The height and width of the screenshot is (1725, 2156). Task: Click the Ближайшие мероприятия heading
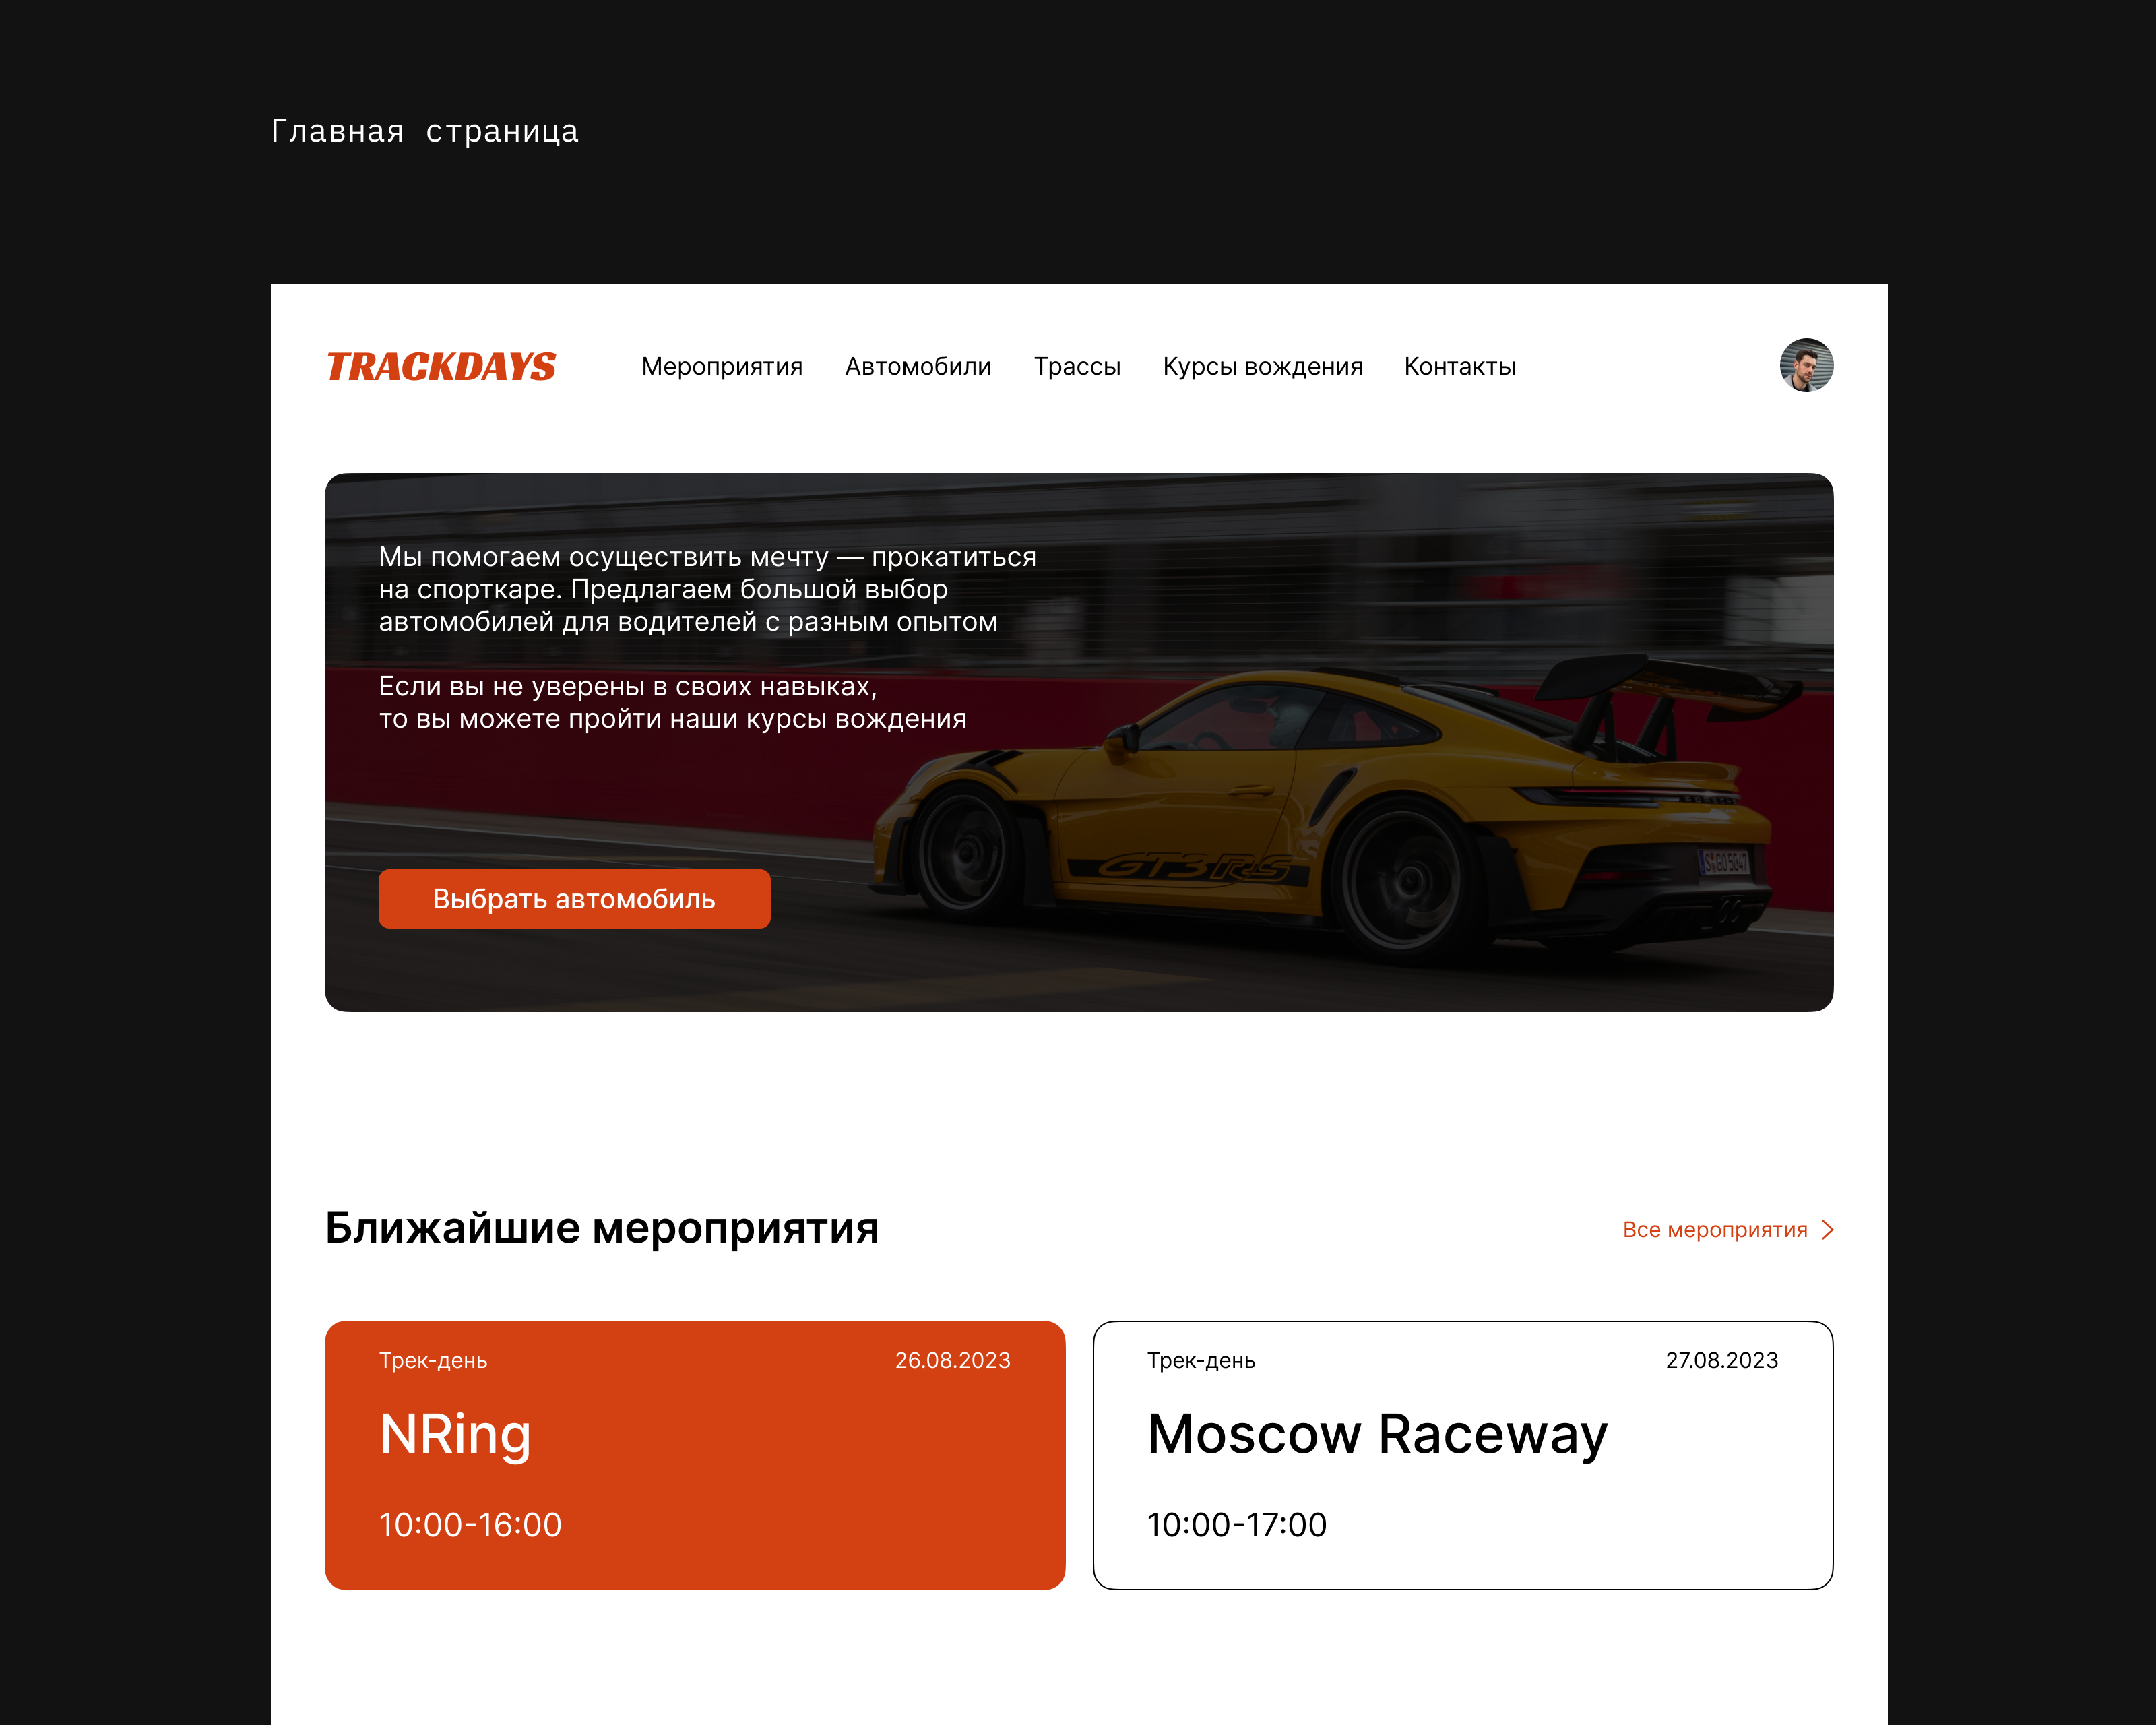[602, 1228]
